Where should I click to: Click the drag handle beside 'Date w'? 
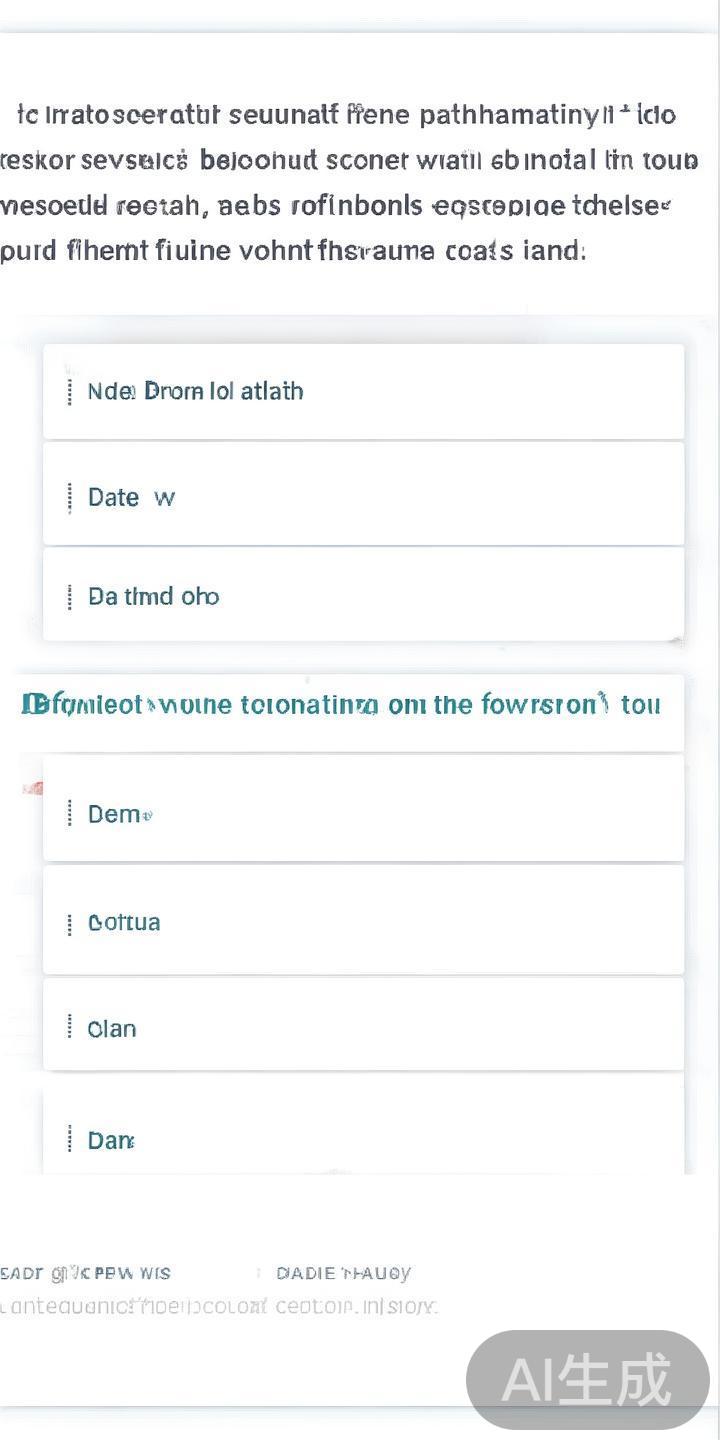click(x=69, y=497)
